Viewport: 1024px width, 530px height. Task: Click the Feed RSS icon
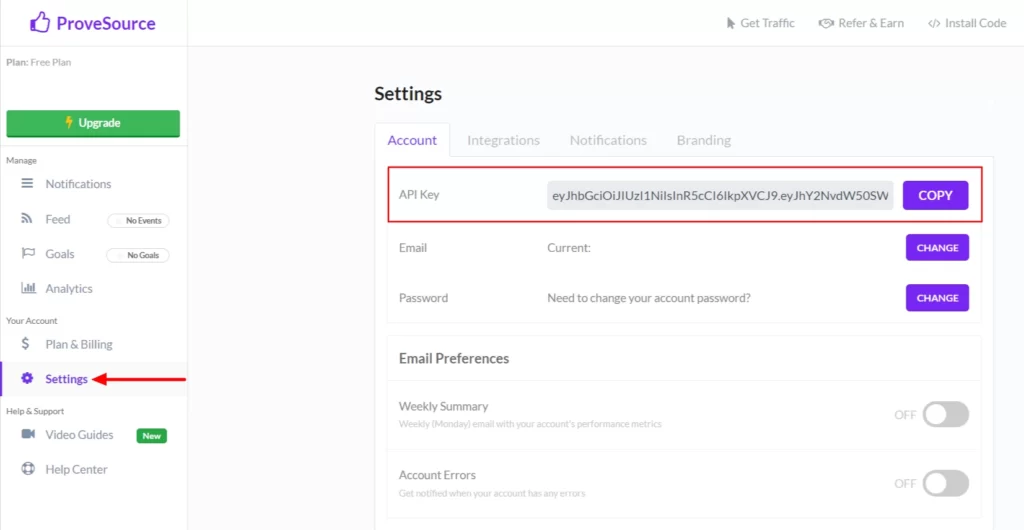click(27, 219)
